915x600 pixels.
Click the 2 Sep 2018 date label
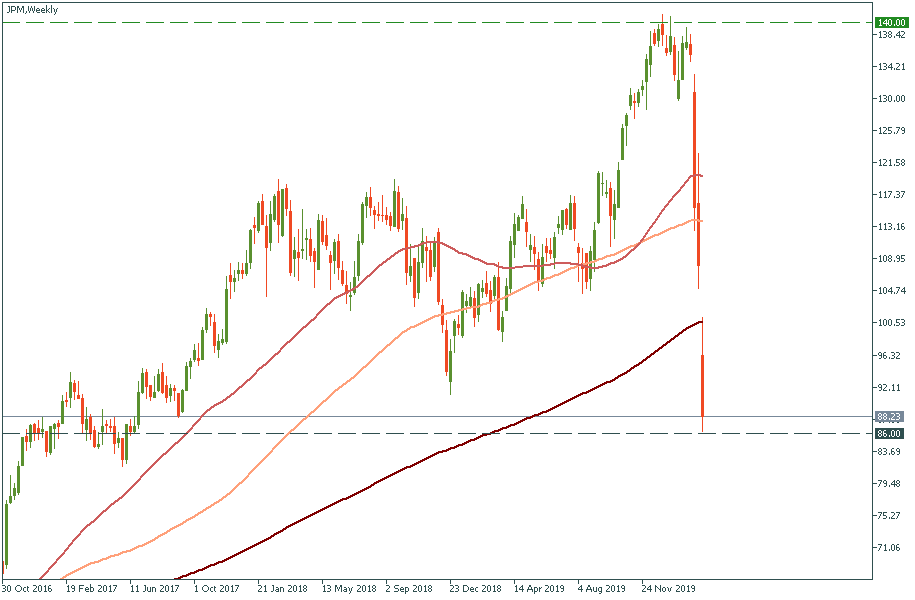[x=408, y=589]
